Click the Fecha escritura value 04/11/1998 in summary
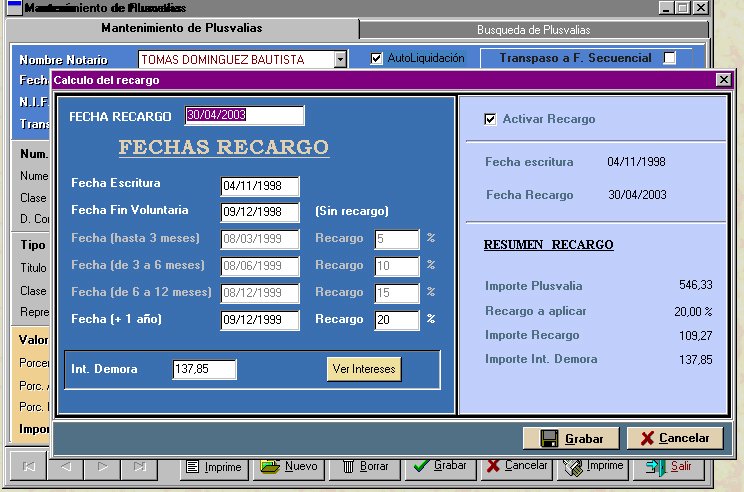The height and width of the screenshot is (492, 744). coord(636,162)
